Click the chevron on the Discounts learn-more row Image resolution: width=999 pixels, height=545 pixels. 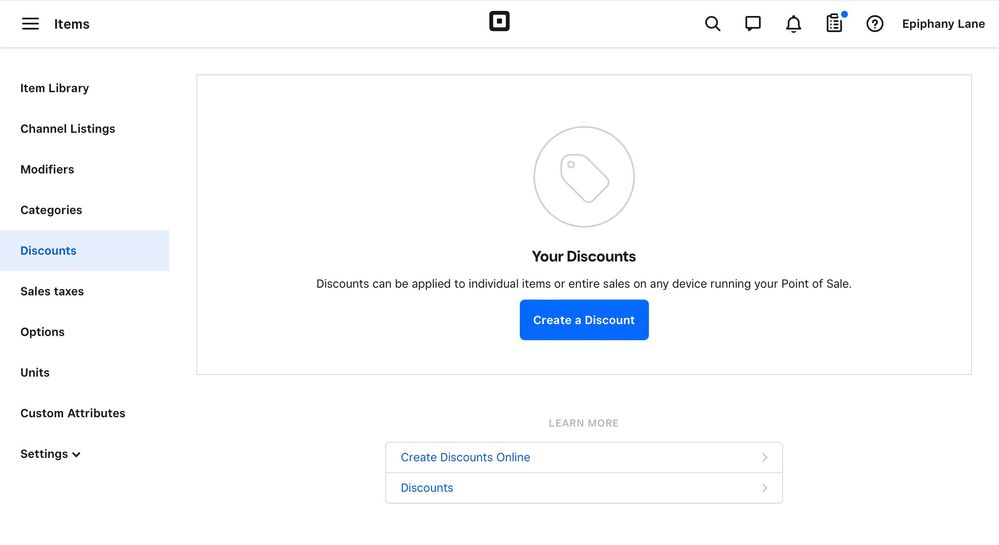(765, 488)
